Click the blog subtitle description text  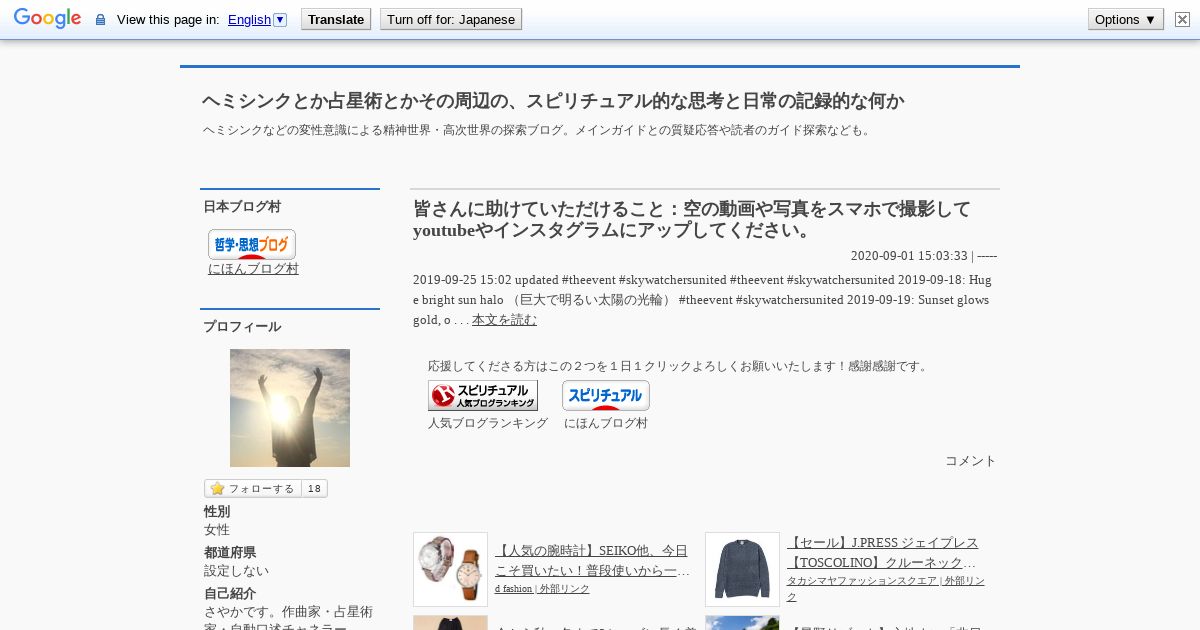[x=538, y=130]
